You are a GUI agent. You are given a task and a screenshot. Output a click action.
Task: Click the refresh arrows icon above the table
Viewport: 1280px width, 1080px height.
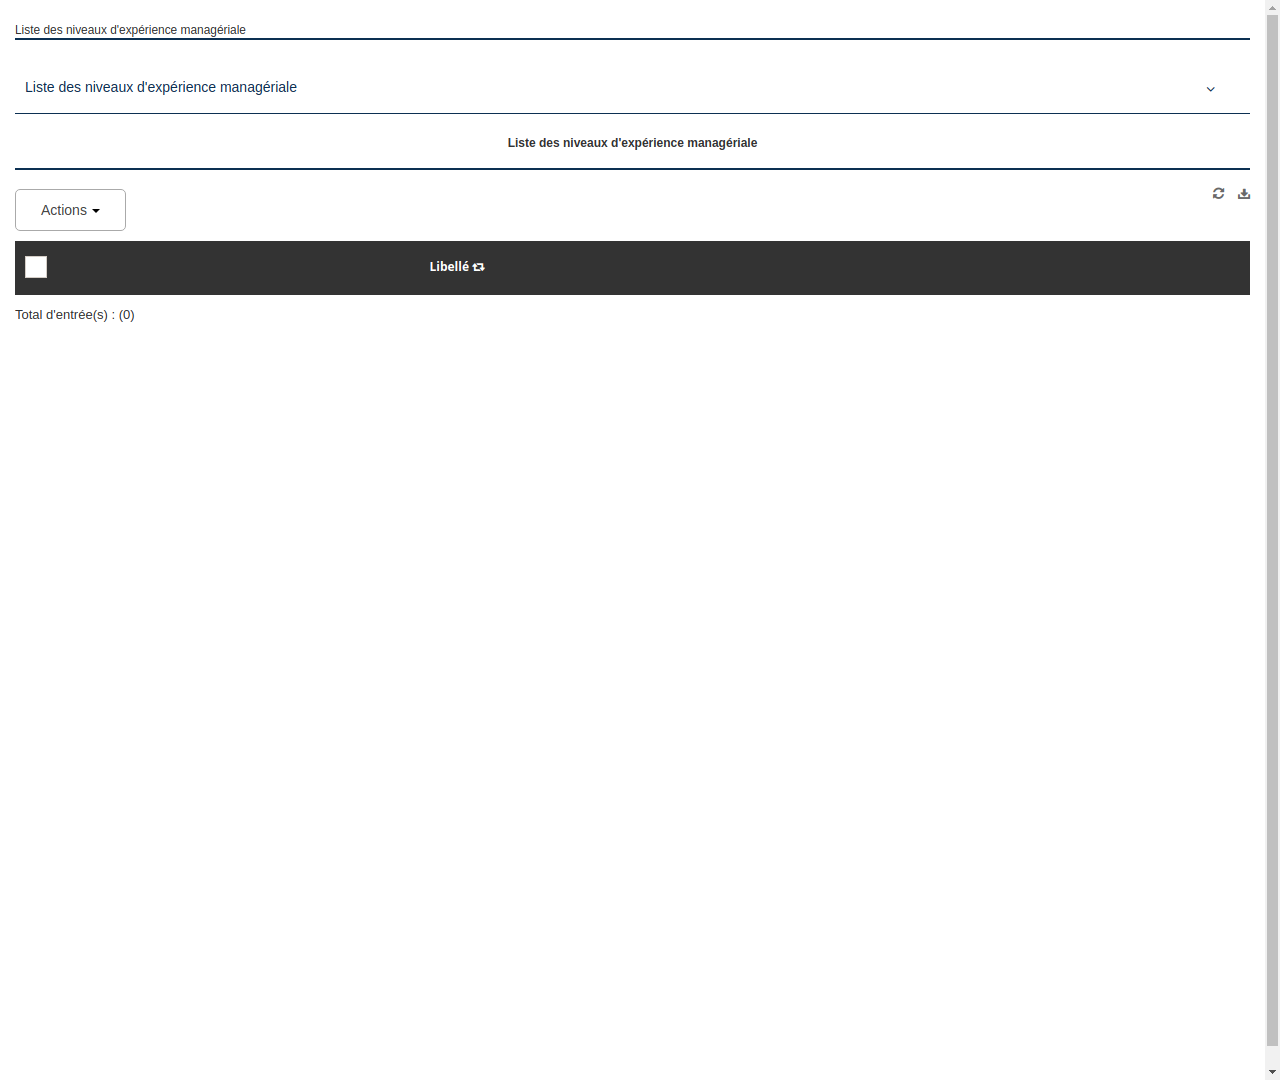click(1218, 193)
